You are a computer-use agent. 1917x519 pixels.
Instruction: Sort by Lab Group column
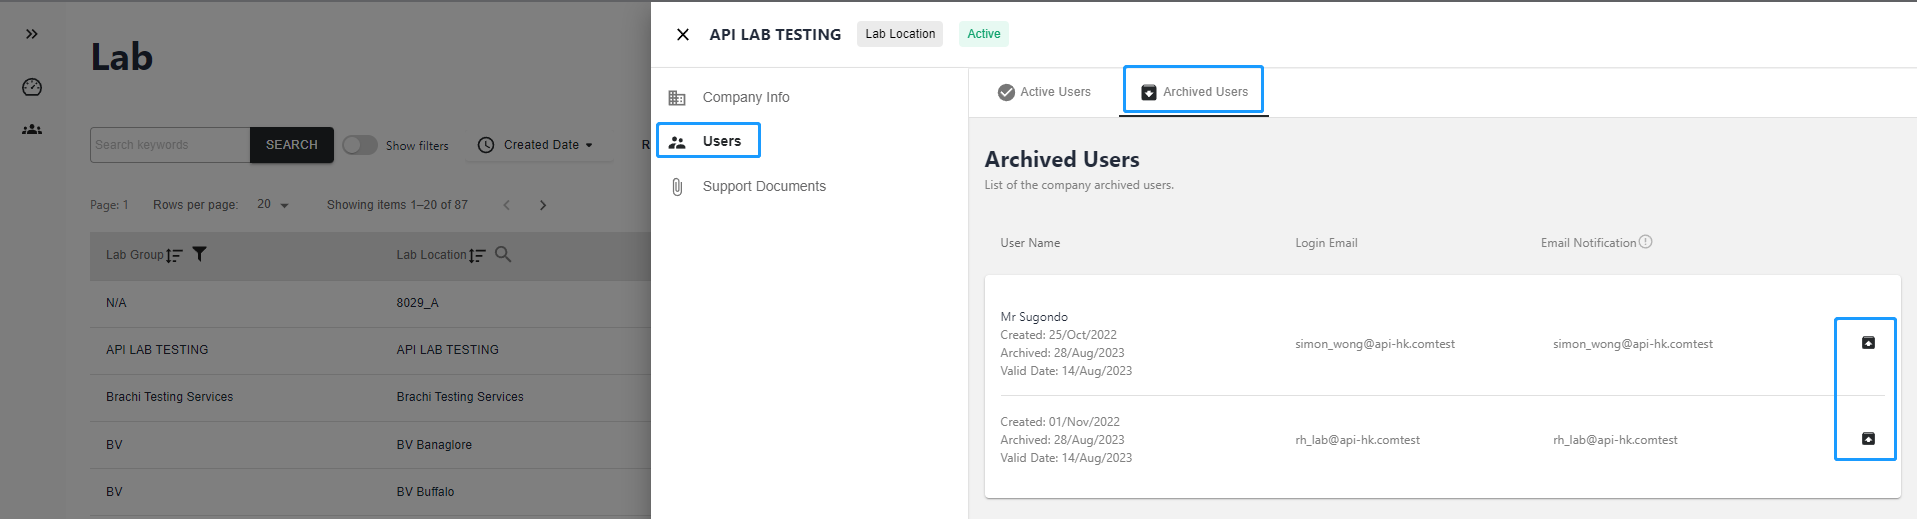(x=174, y=255)
